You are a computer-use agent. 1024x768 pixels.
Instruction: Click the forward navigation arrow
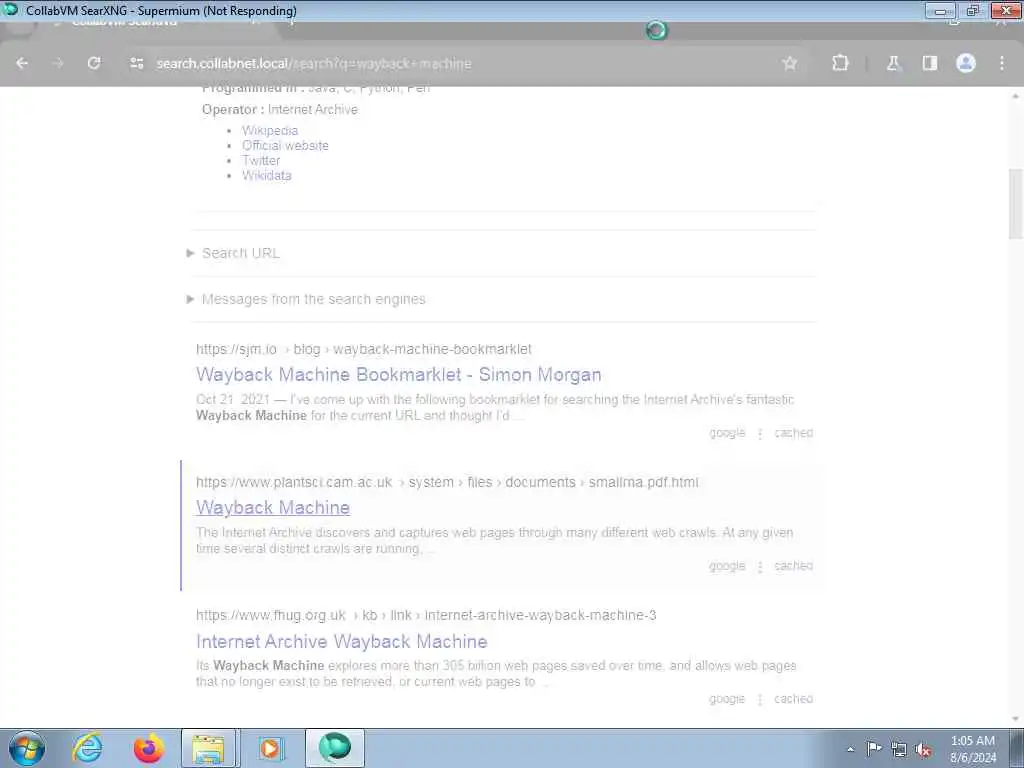(x=58, y=63)
